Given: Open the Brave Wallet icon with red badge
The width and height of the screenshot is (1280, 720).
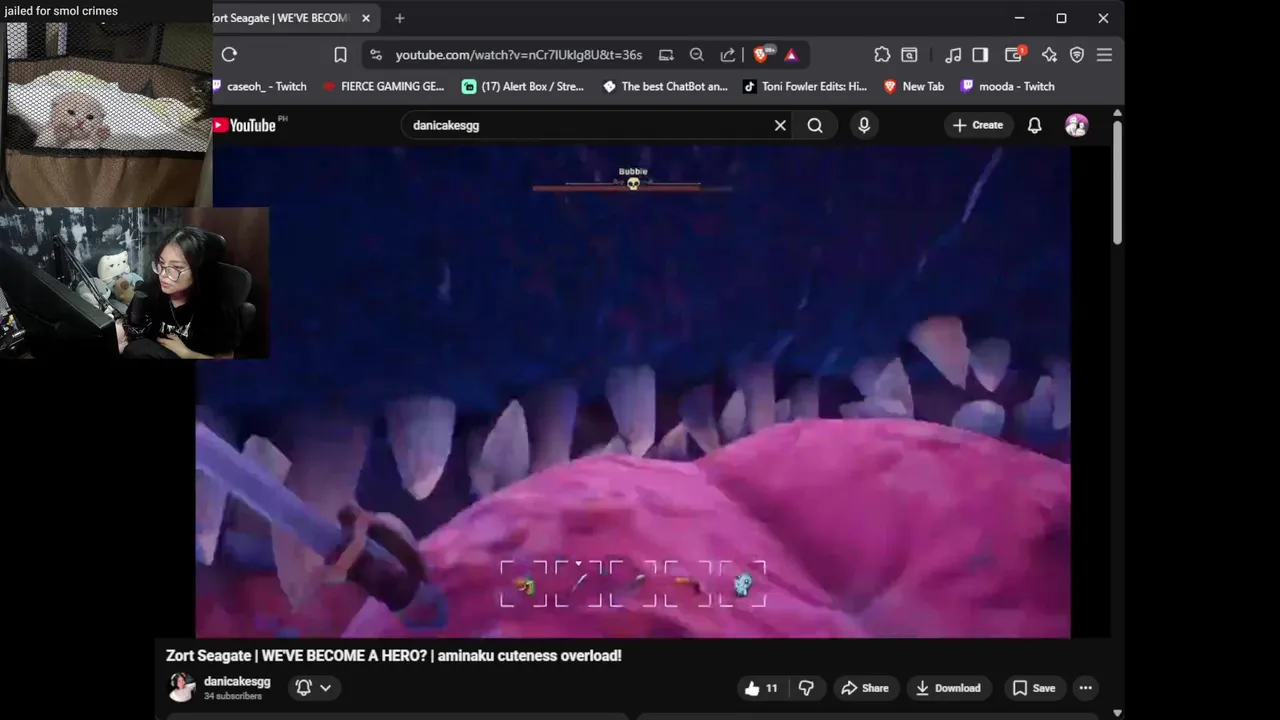Looking at the screenshot, I should pyautogui.click(x=1015, y=55).
